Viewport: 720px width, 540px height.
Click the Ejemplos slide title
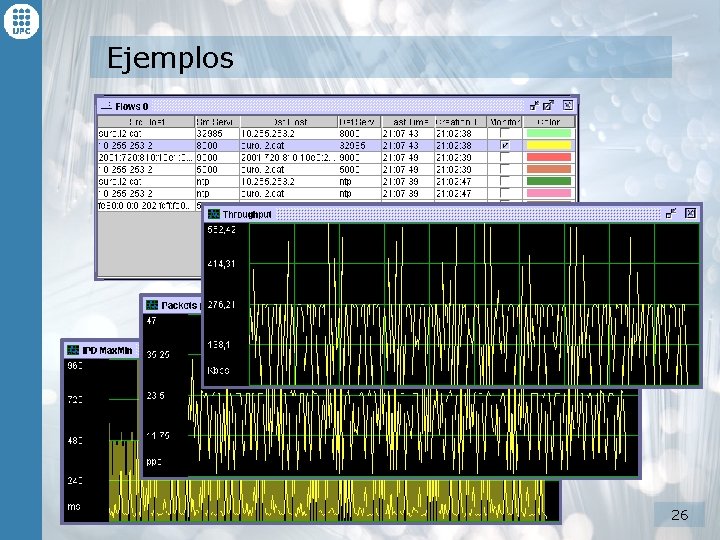click(x=170, y=58)
